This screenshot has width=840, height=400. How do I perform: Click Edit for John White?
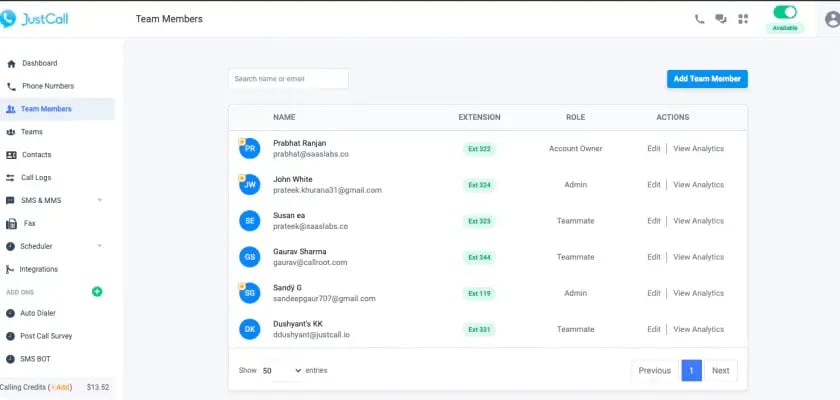(x=654, y=185)
